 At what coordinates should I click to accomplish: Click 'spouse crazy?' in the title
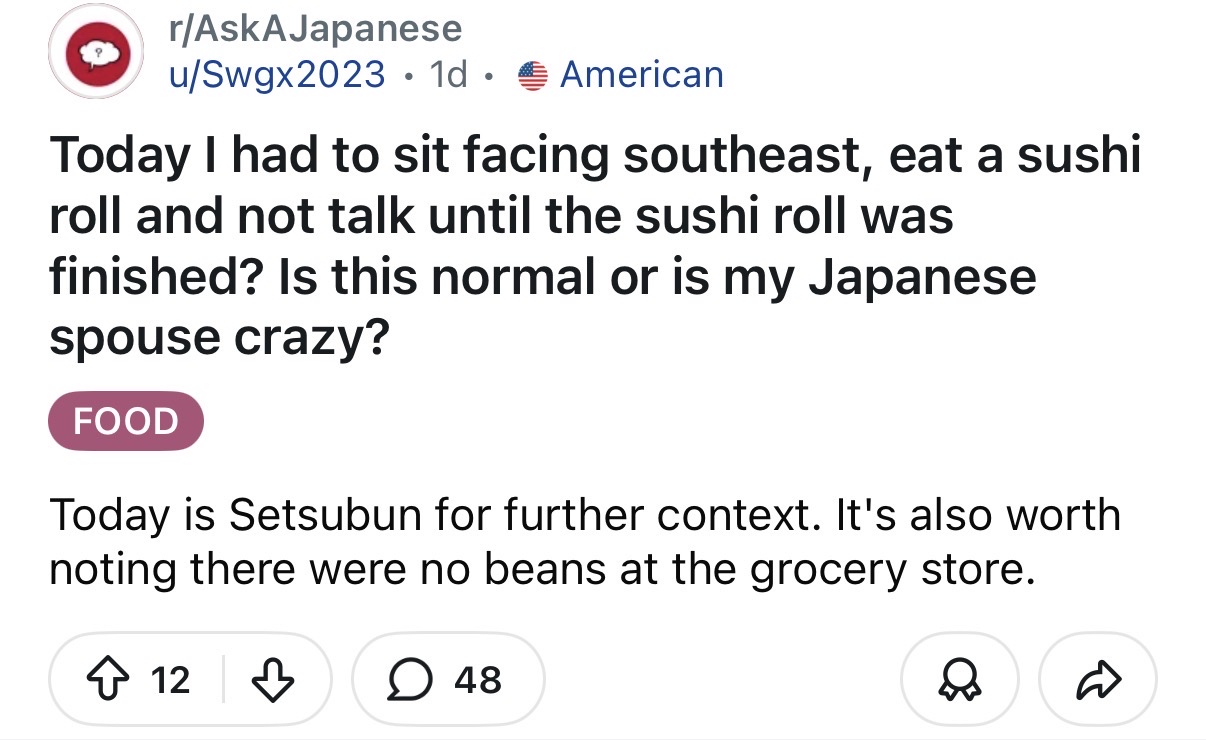click(219, 339)
